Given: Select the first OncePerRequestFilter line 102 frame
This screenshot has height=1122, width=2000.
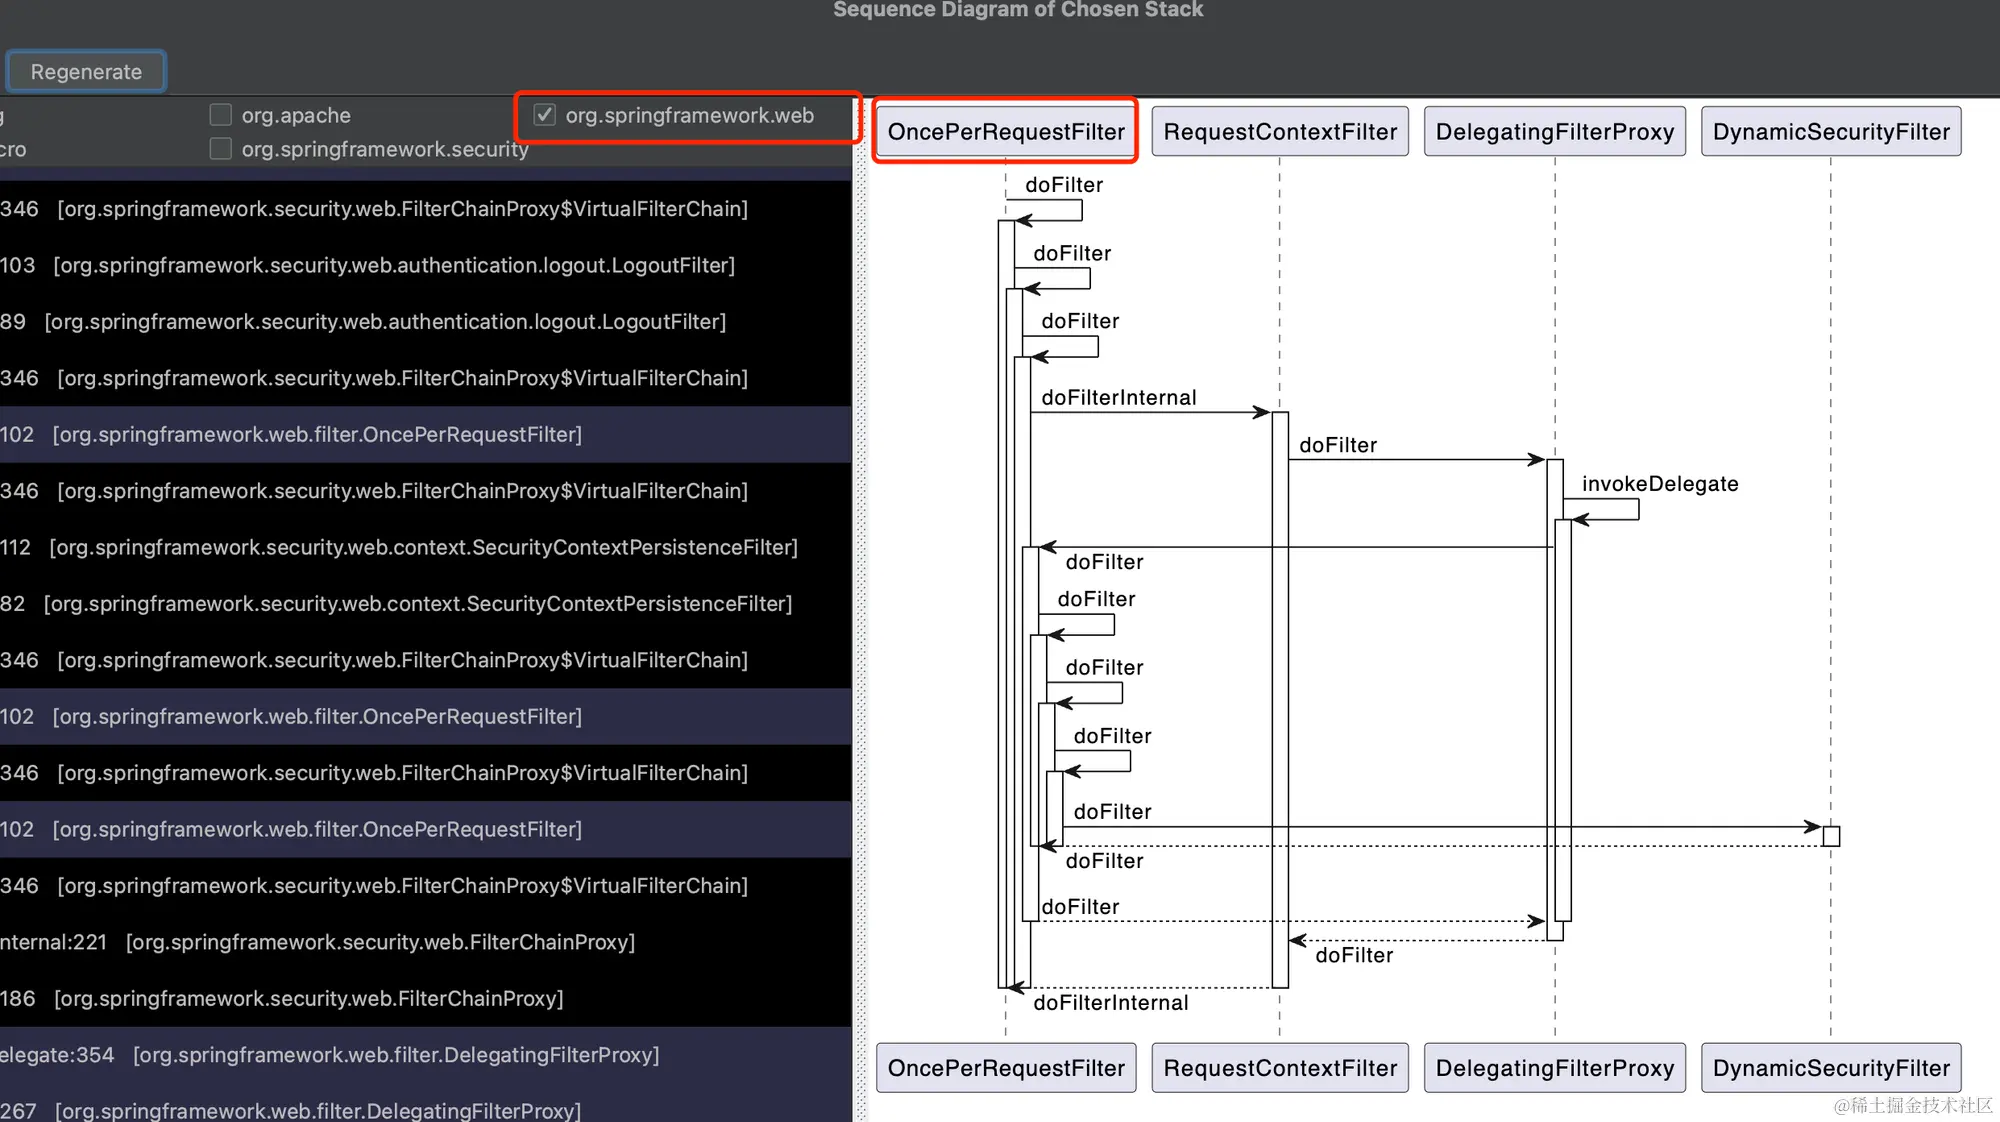Looking at the screenshot, I should pyautogui.click(x=317, y=434).
